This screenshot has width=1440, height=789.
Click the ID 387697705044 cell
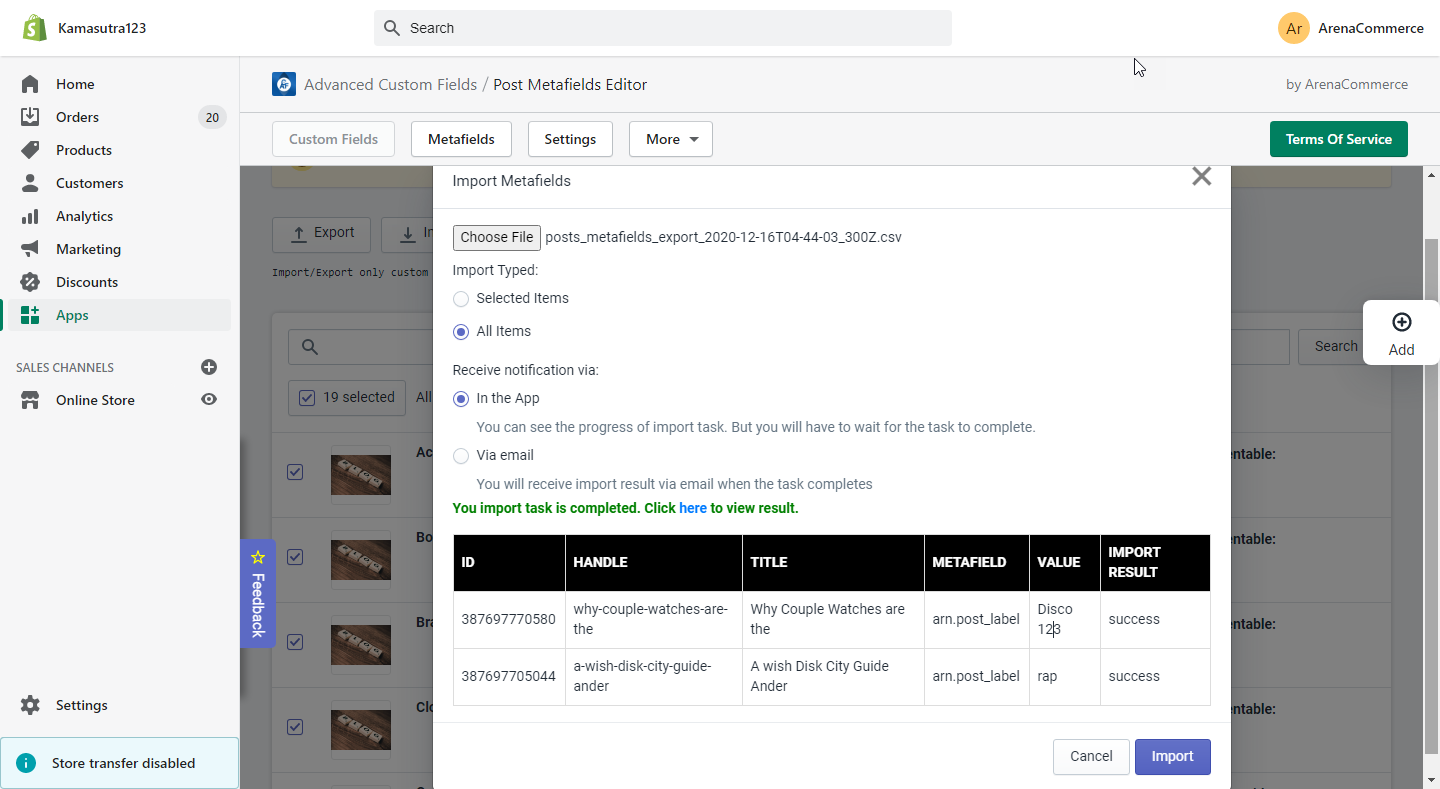click(508, 676)
